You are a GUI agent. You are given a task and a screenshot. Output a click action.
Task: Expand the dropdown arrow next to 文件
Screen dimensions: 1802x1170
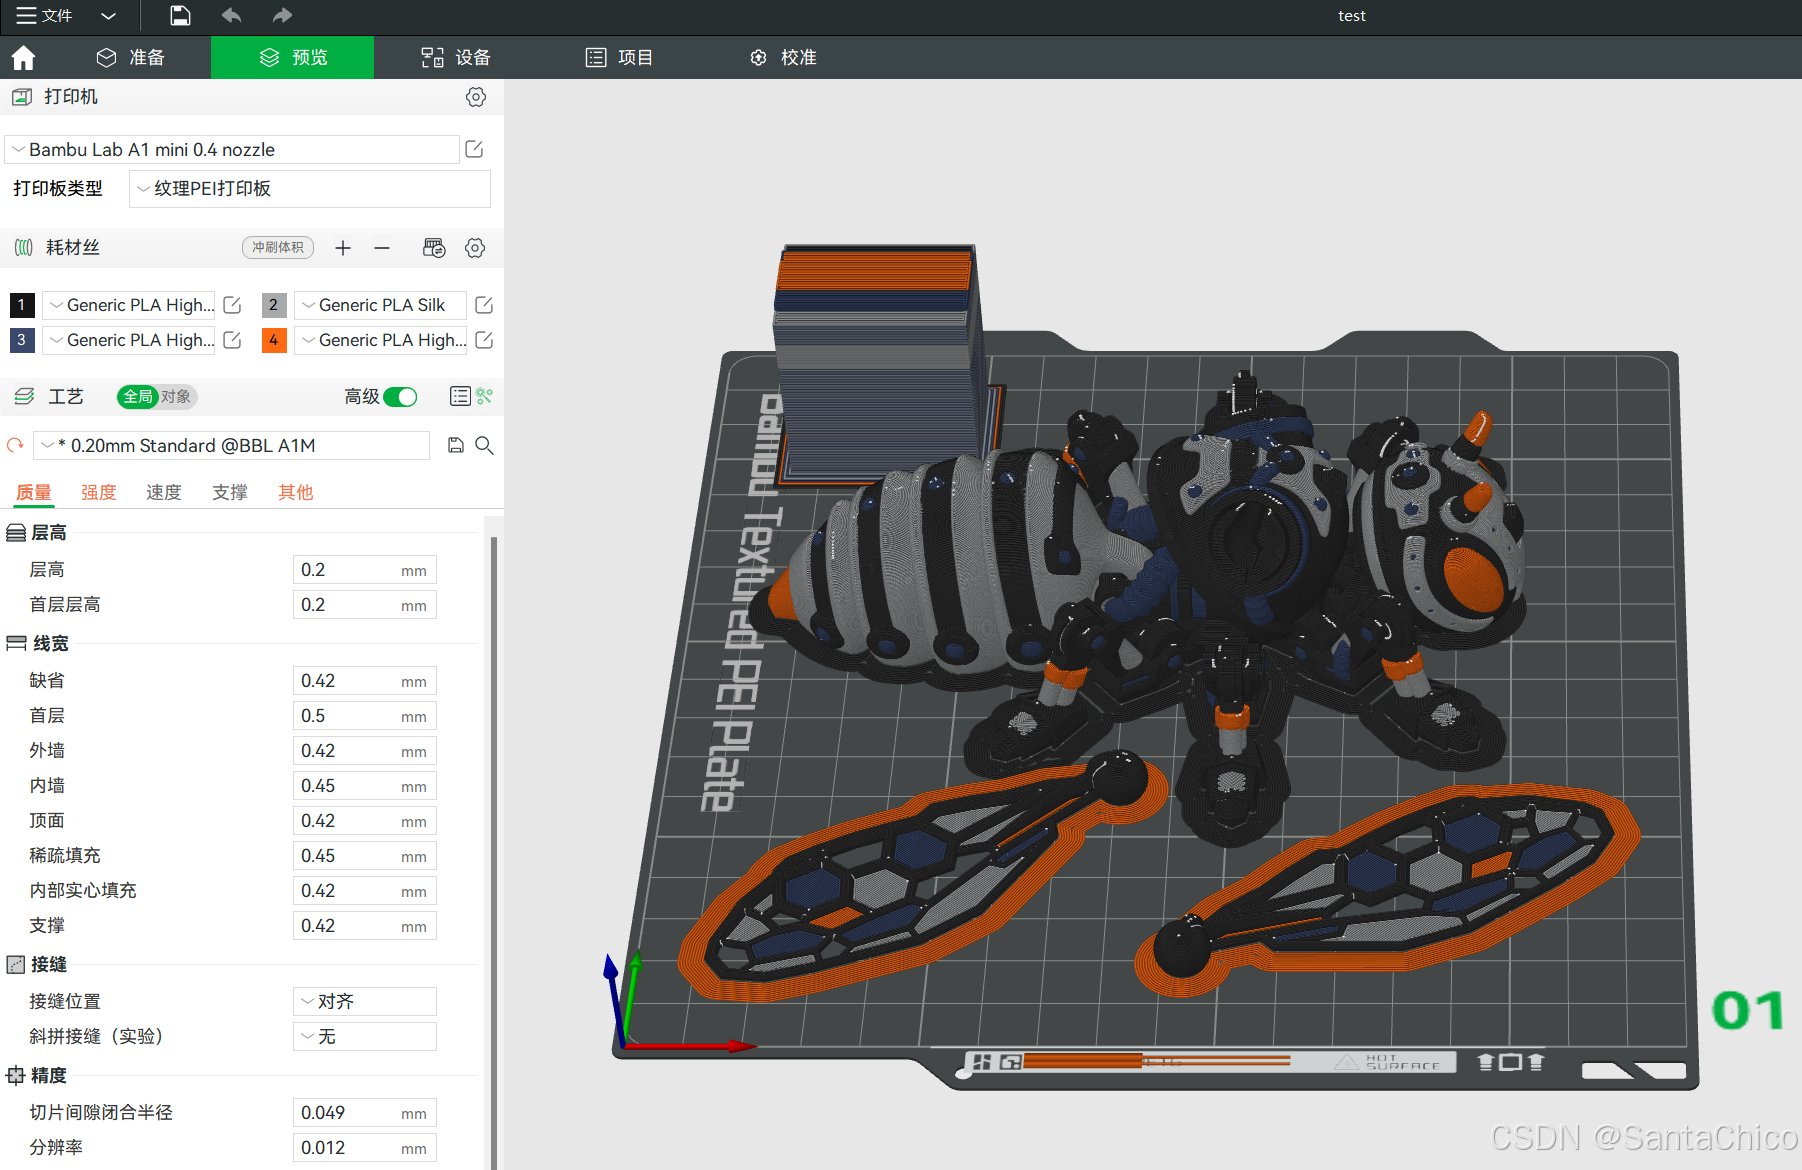(x=109, y=16)
